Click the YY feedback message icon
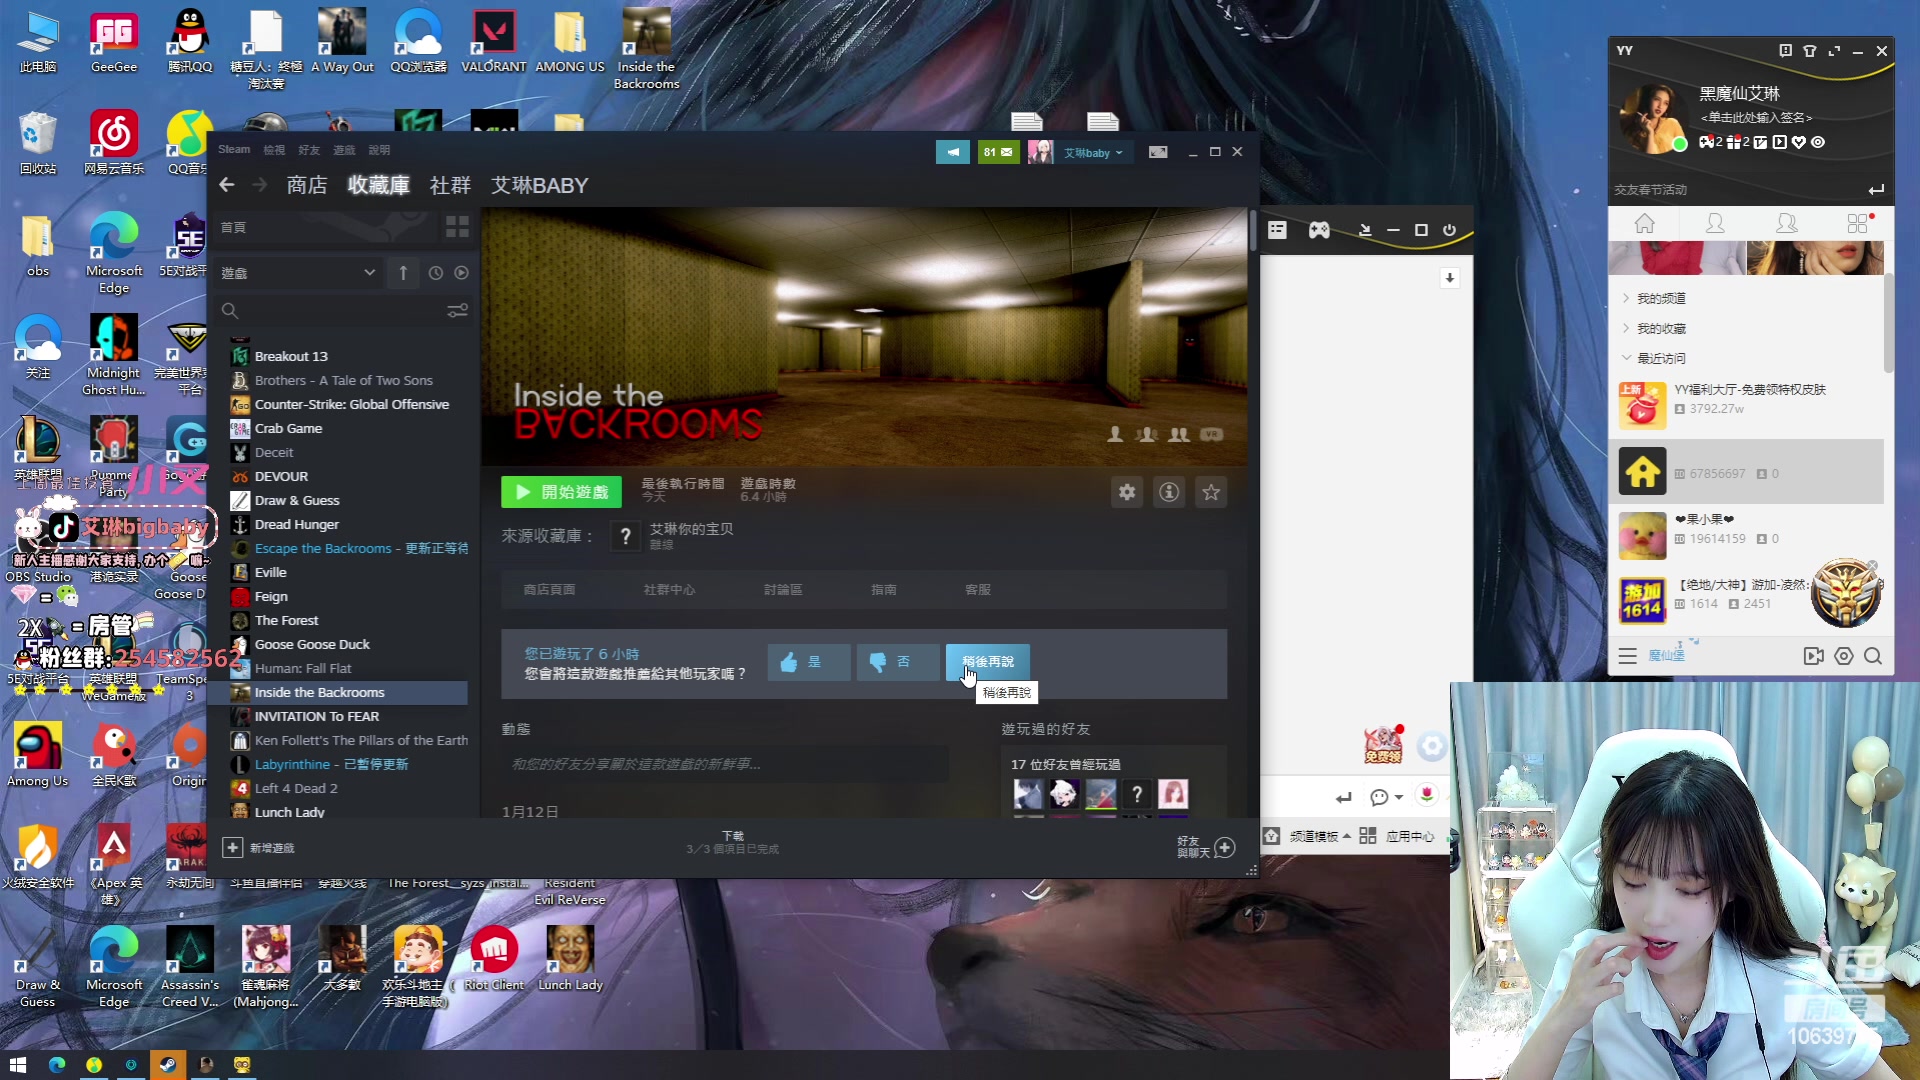This screenshot has height=1080, width=1920. 1785,51
